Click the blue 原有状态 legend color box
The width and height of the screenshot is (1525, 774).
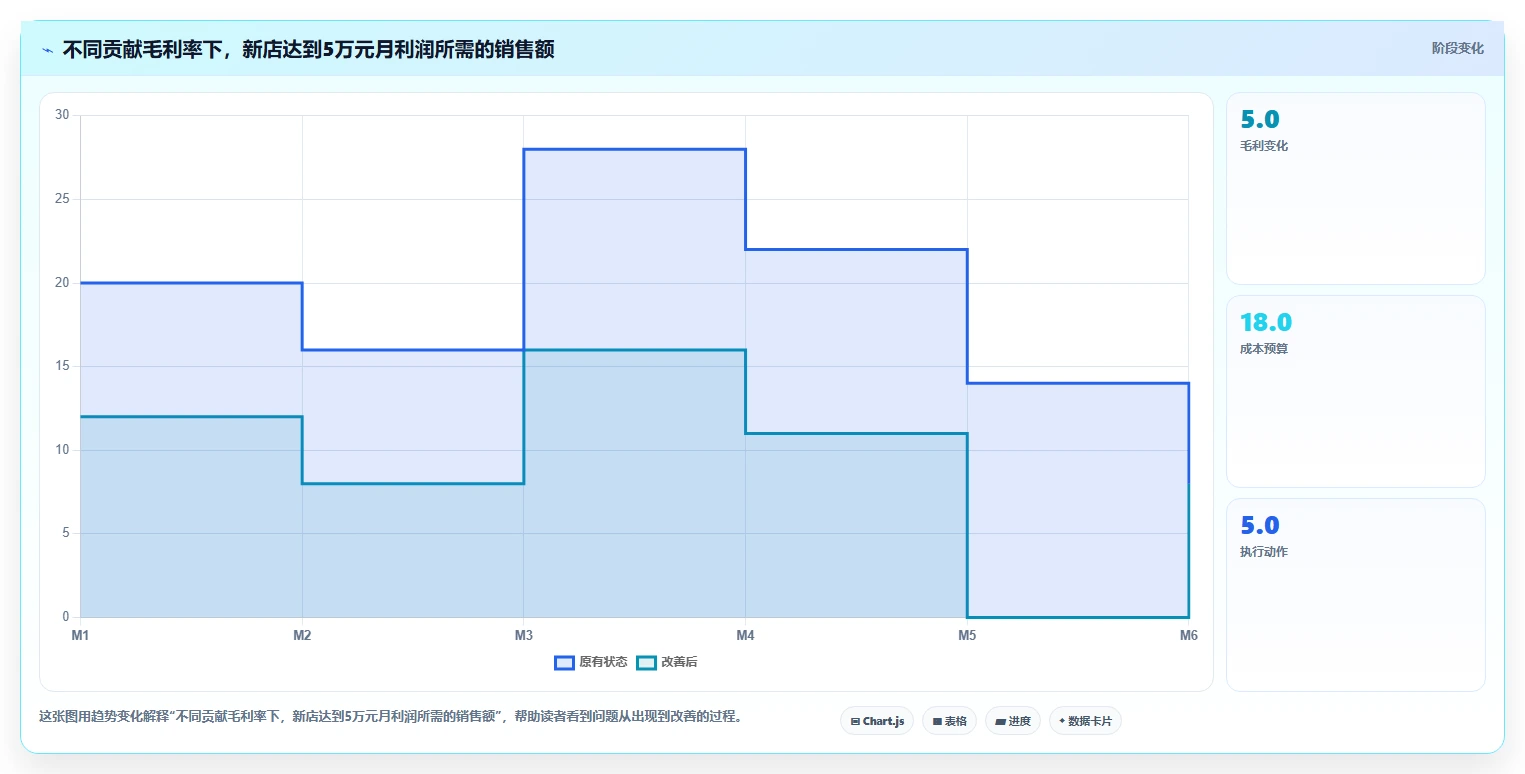click(564, 662)
